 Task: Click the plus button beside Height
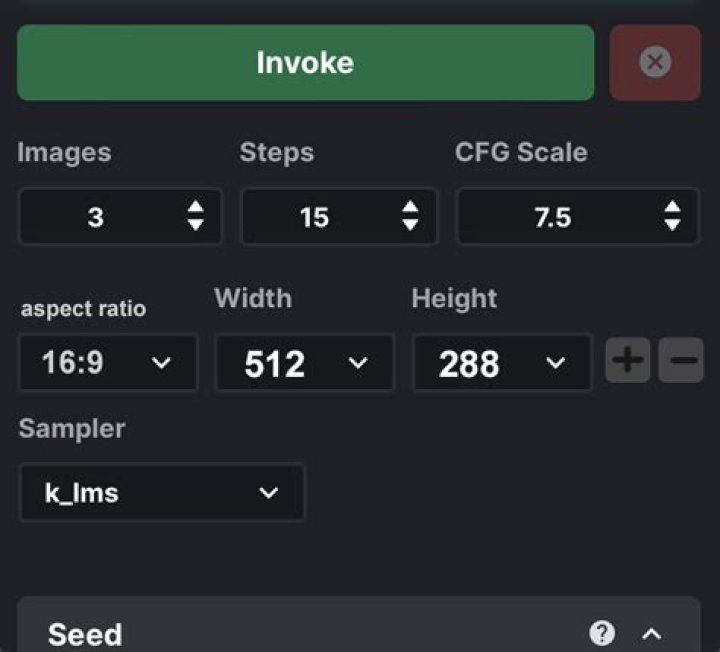pyautogui.click(x=628, y=360)
